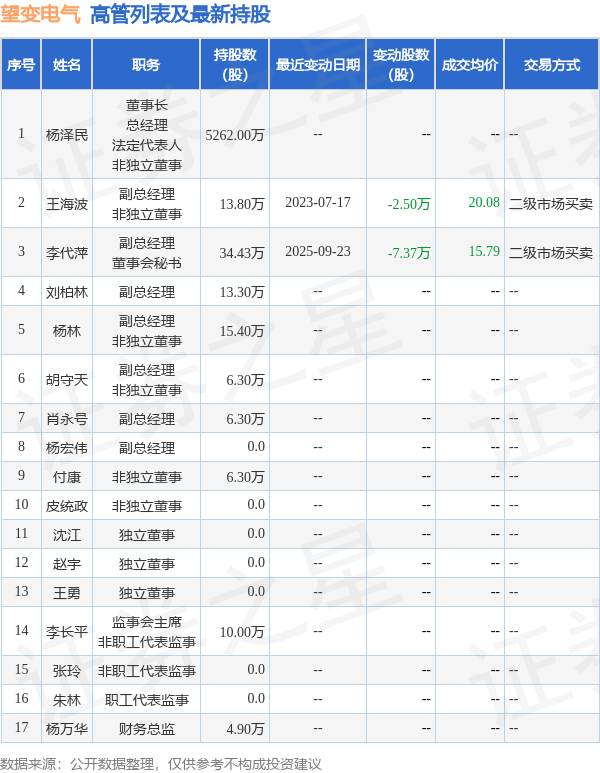Click the name 杨宏伟
Screen dimensions: 600x773
point(67,448)
